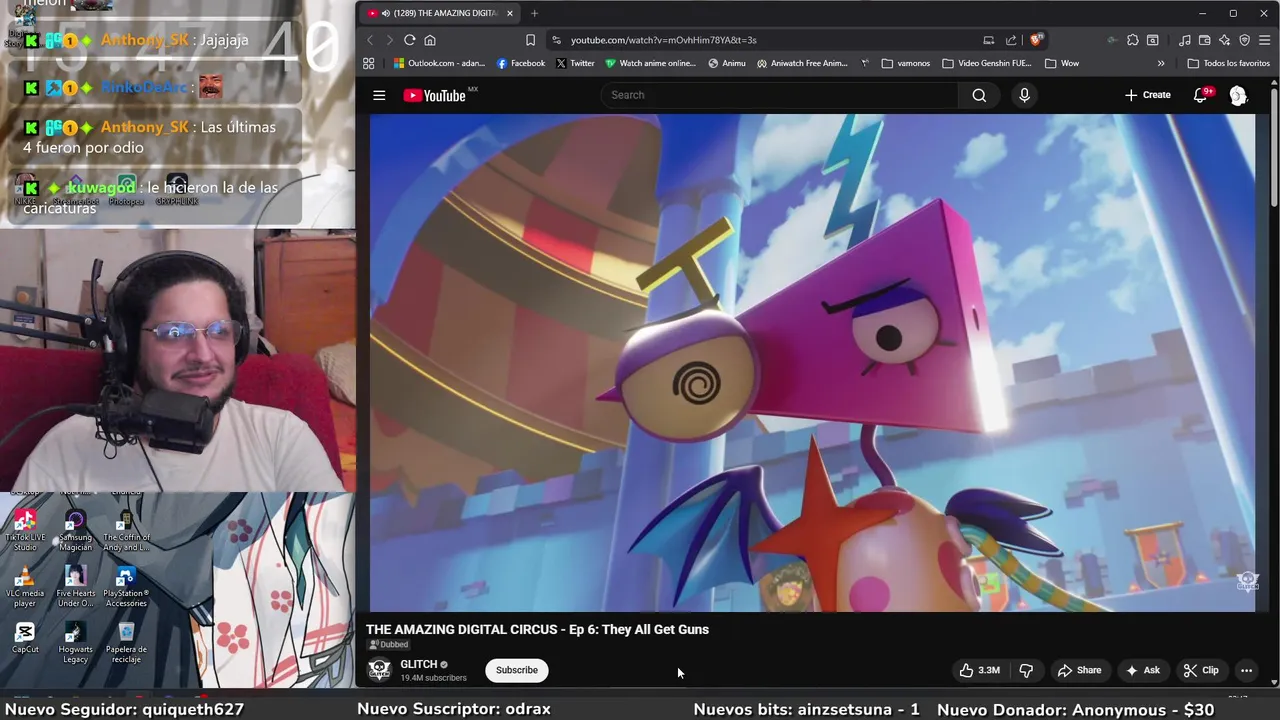Image resolution: width=1280 pixels, height=720 pixels.
Task: Subscribe to the GLITCH channel
Action: coord(517,670)
